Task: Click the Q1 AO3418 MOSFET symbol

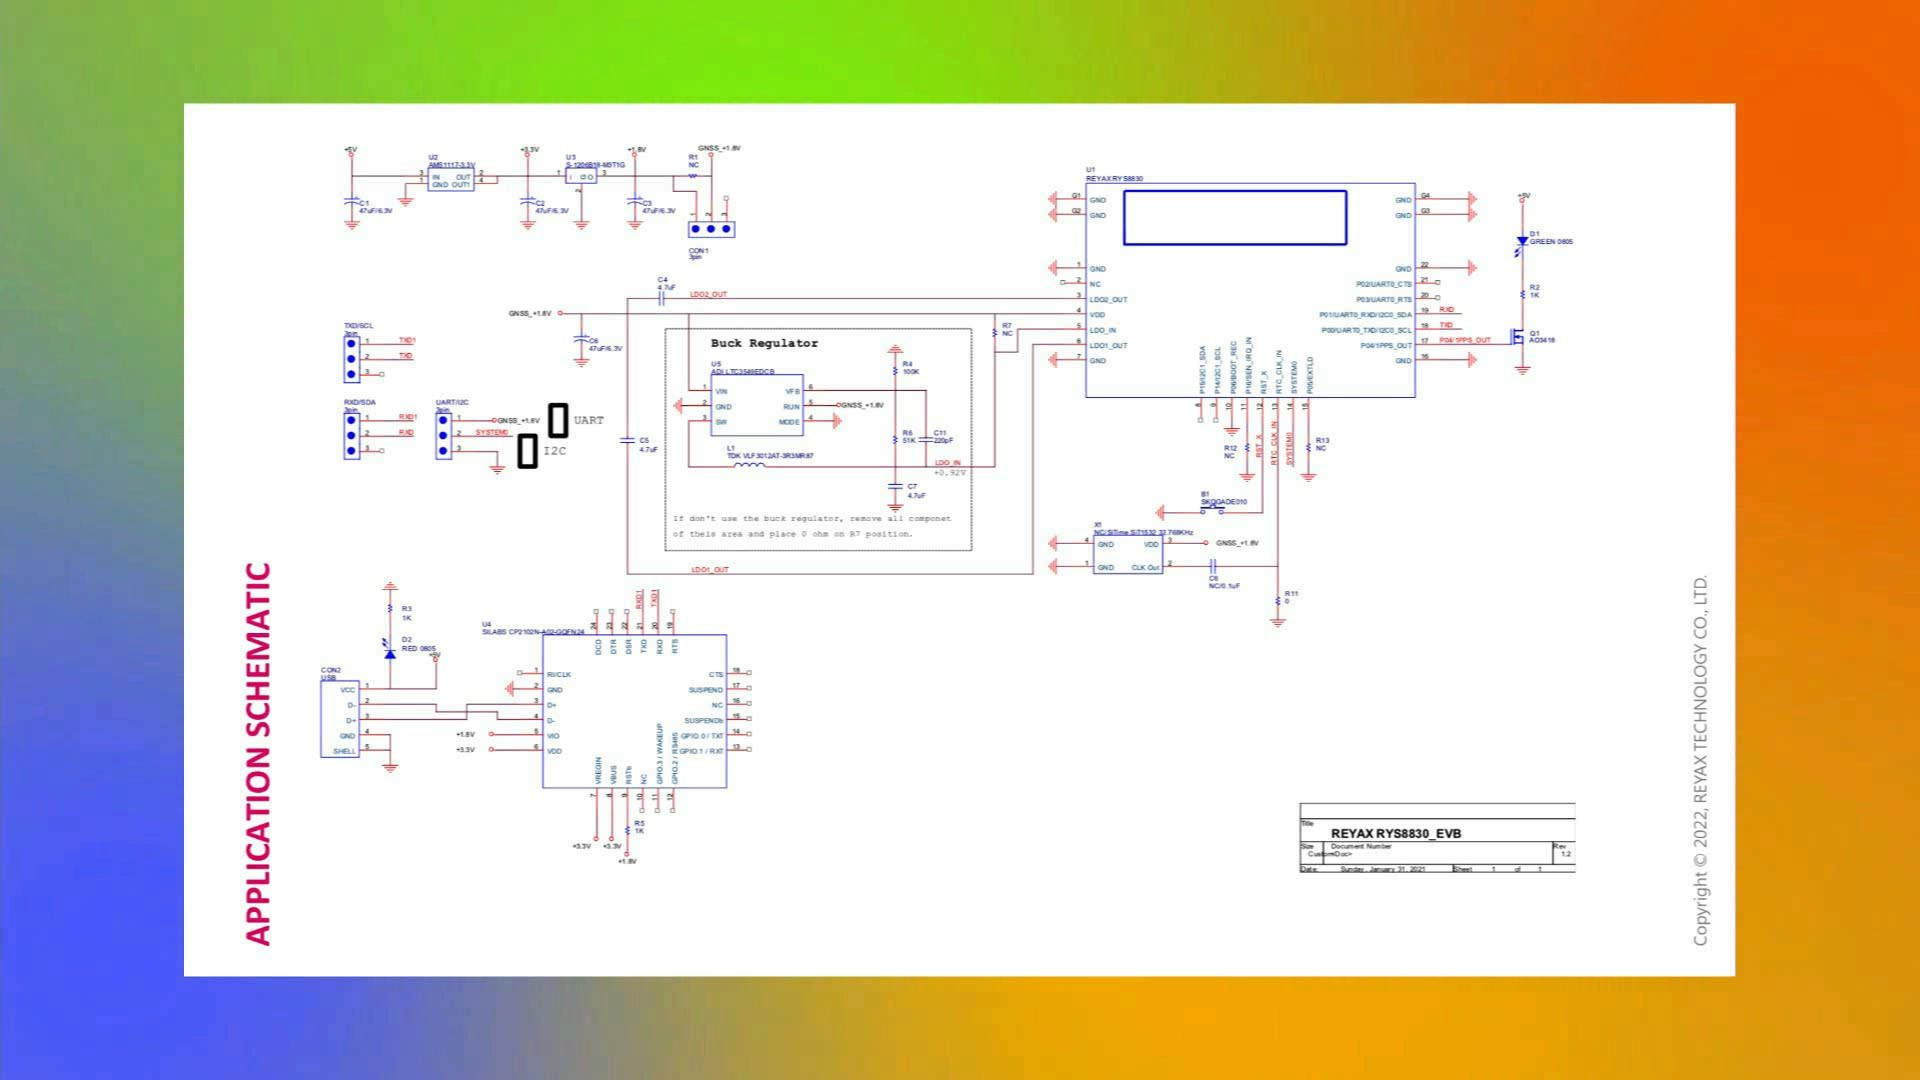Action: [x=1518, y=339]
